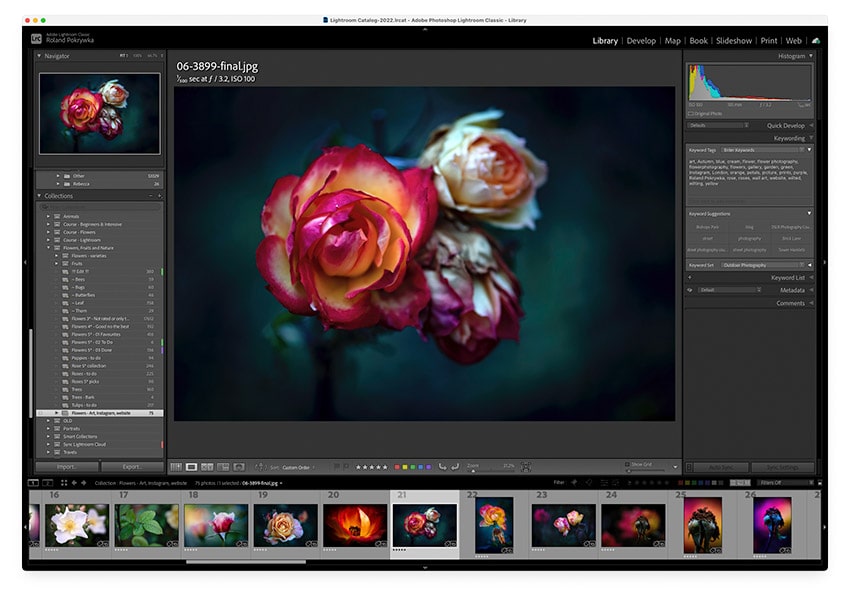Enable the Original Photo checkbox

click(x=691, y=114)
